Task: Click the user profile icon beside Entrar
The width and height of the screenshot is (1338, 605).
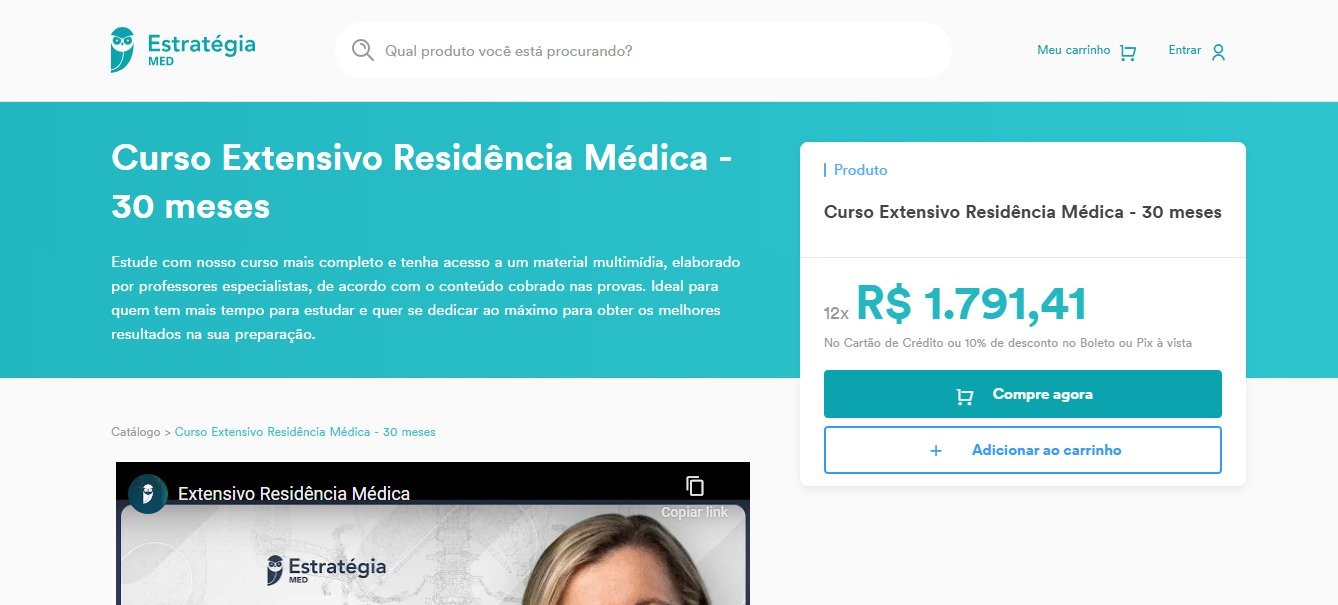Action: tap(1218, 52)
